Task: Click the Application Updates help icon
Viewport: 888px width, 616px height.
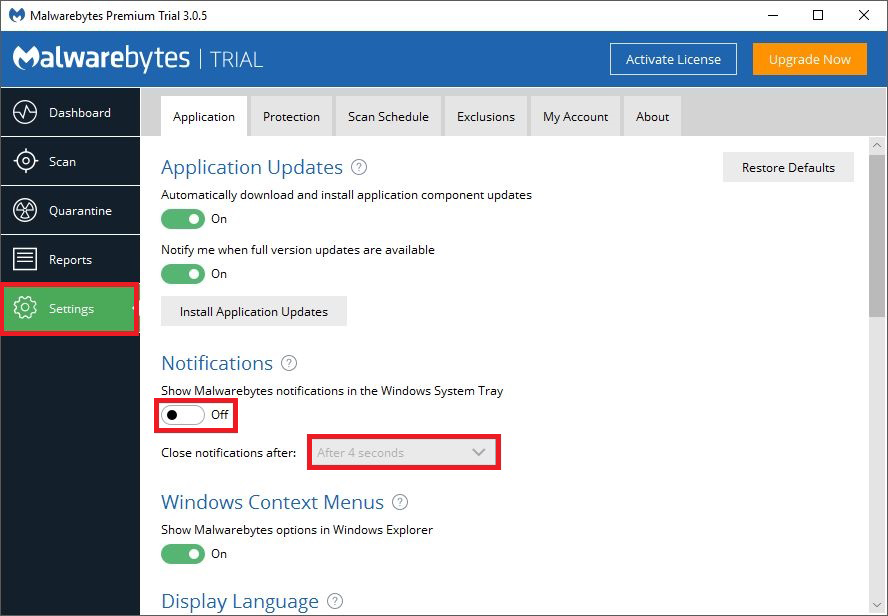Action: (x=359, y=168)
